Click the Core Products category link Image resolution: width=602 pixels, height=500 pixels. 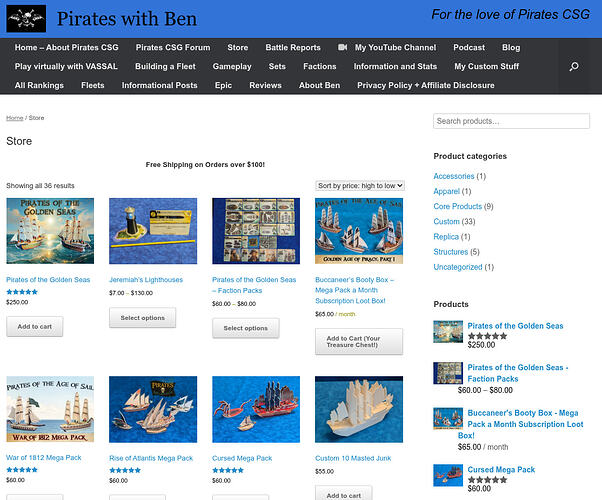(457, 207)
